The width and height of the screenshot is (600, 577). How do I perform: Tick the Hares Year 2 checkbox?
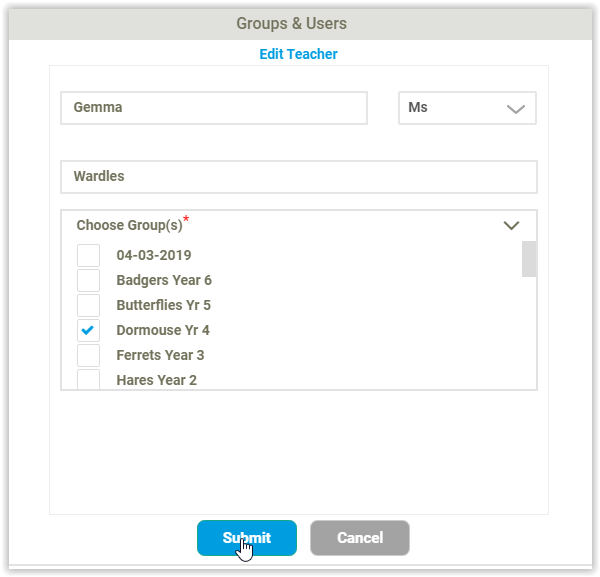88,379
